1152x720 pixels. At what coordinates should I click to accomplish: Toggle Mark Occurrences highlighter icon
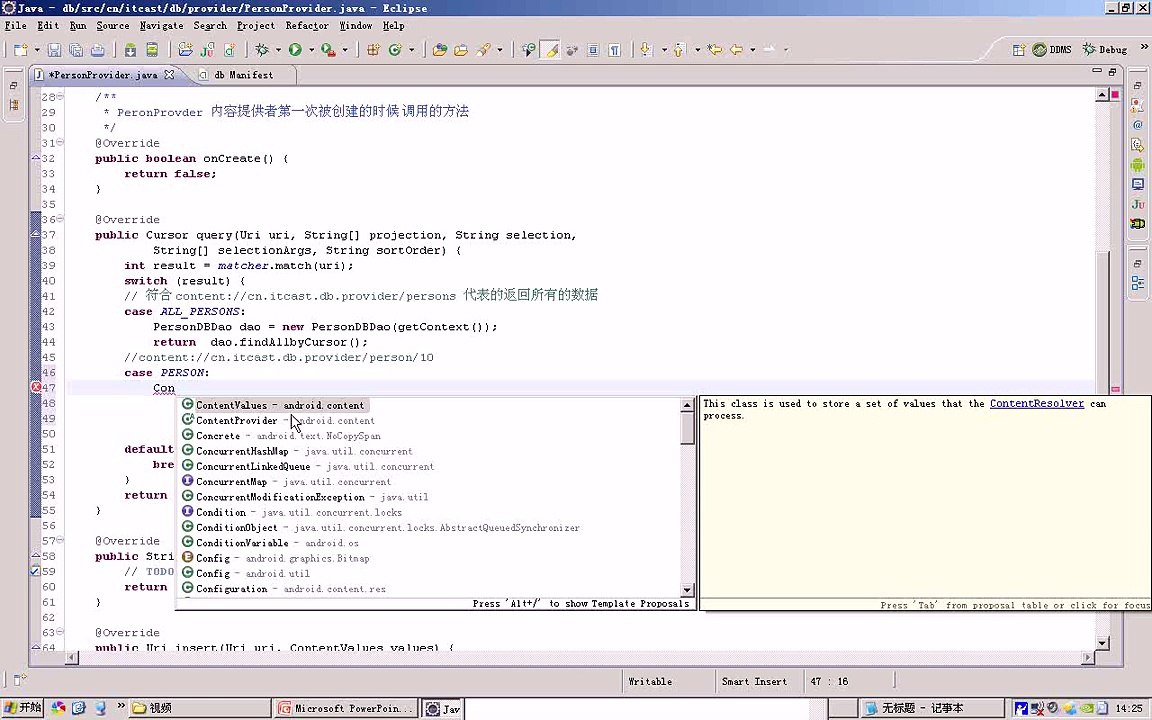[550, 50]
